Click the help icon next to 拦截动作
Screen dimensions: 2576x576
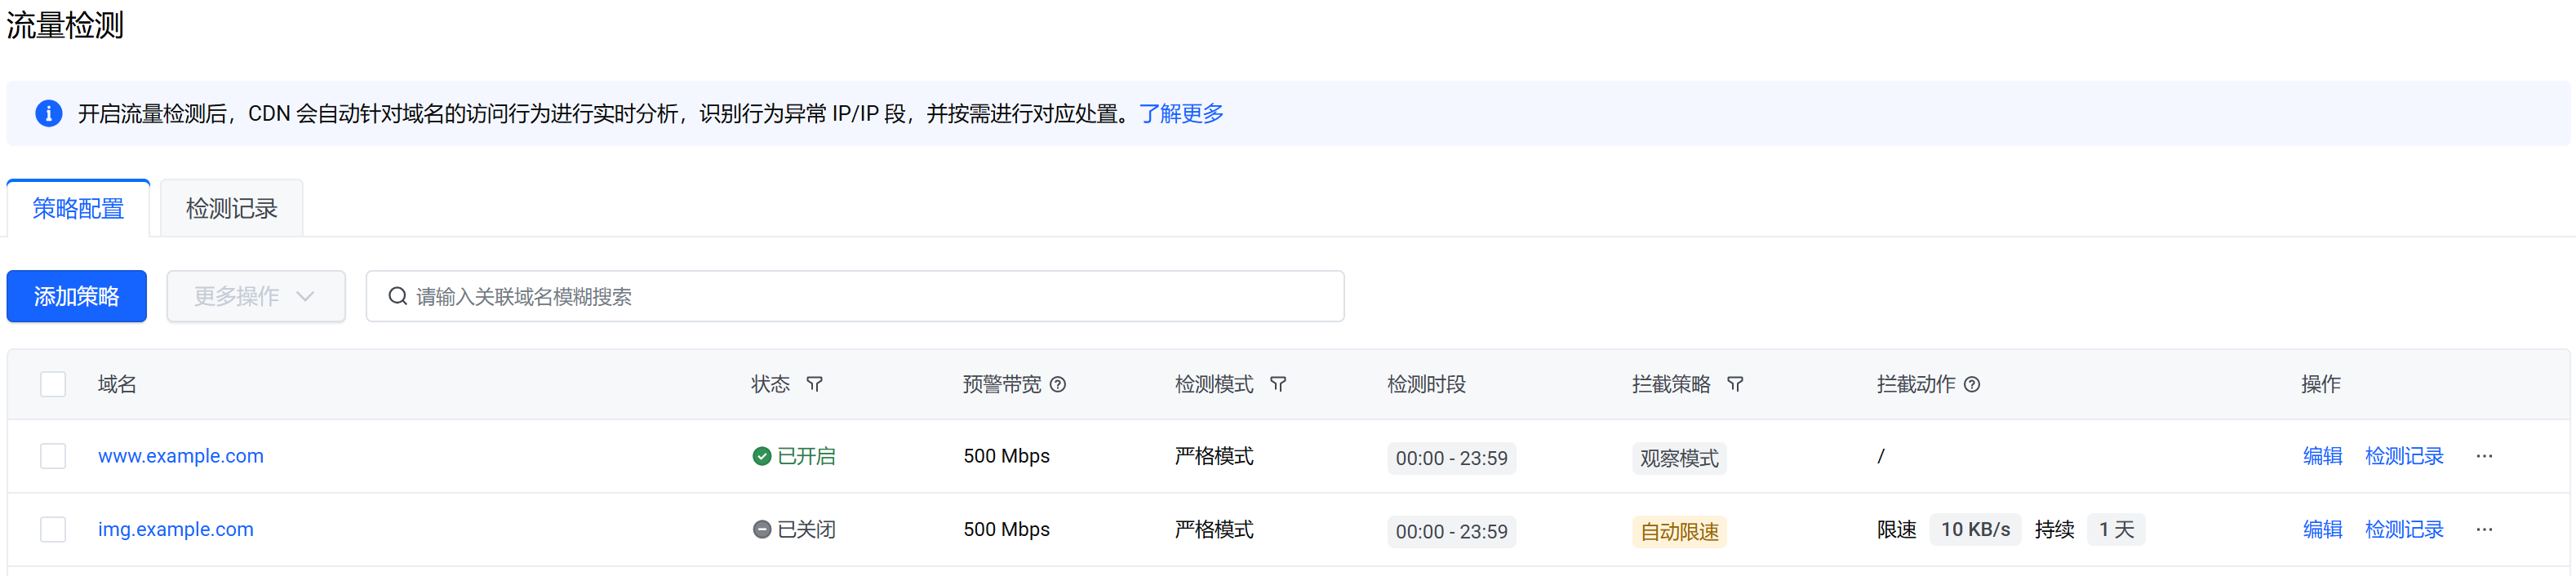(x=1971, y=384)
